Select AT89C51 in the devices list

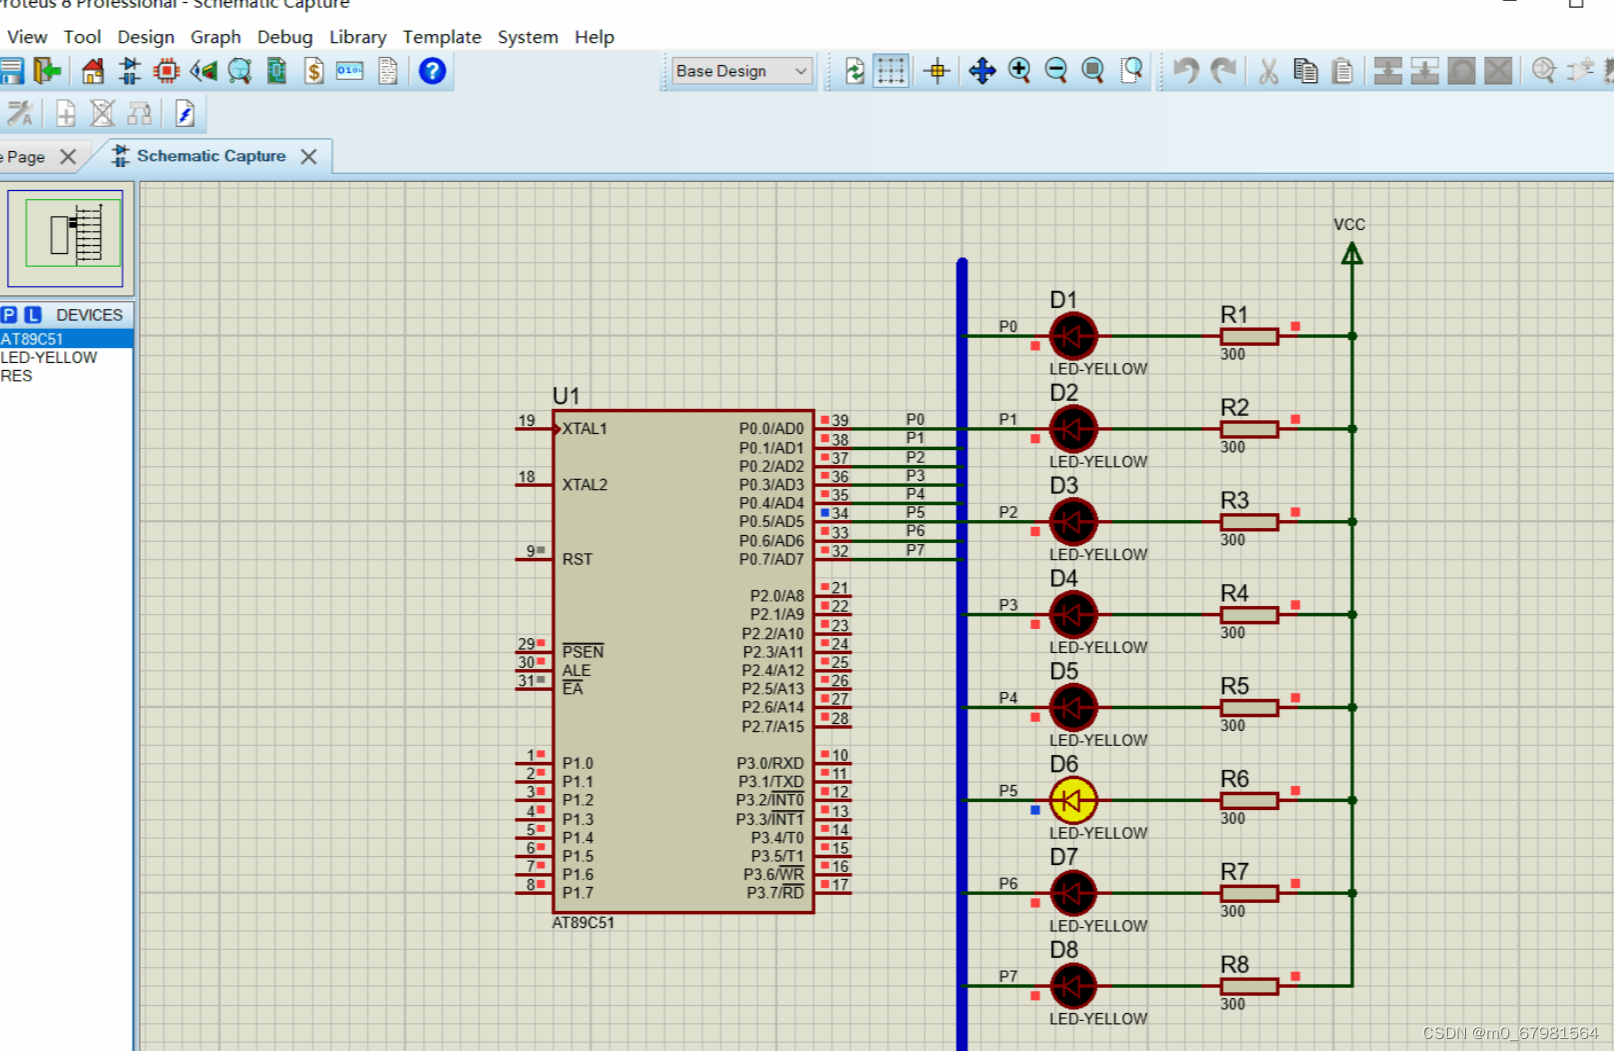[66, 339]
